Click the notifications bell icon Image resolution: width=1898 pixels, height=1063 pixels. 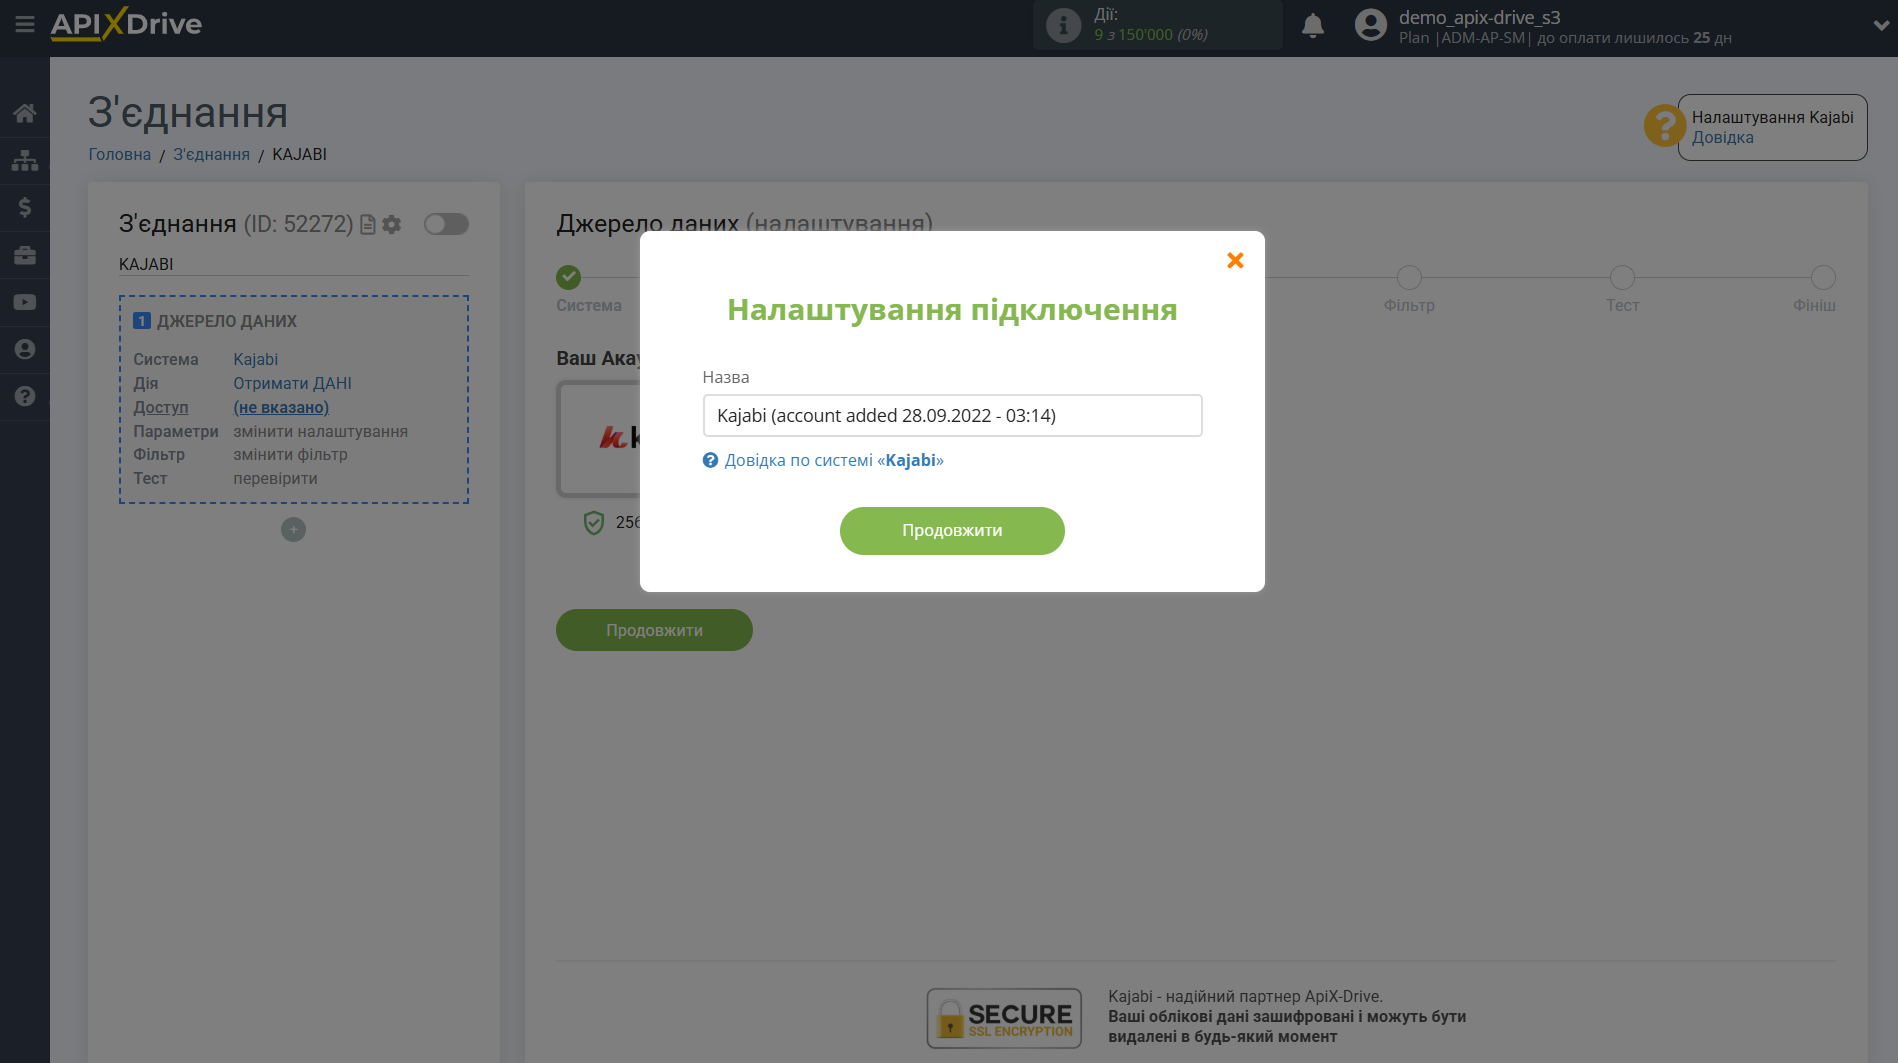1312,26
